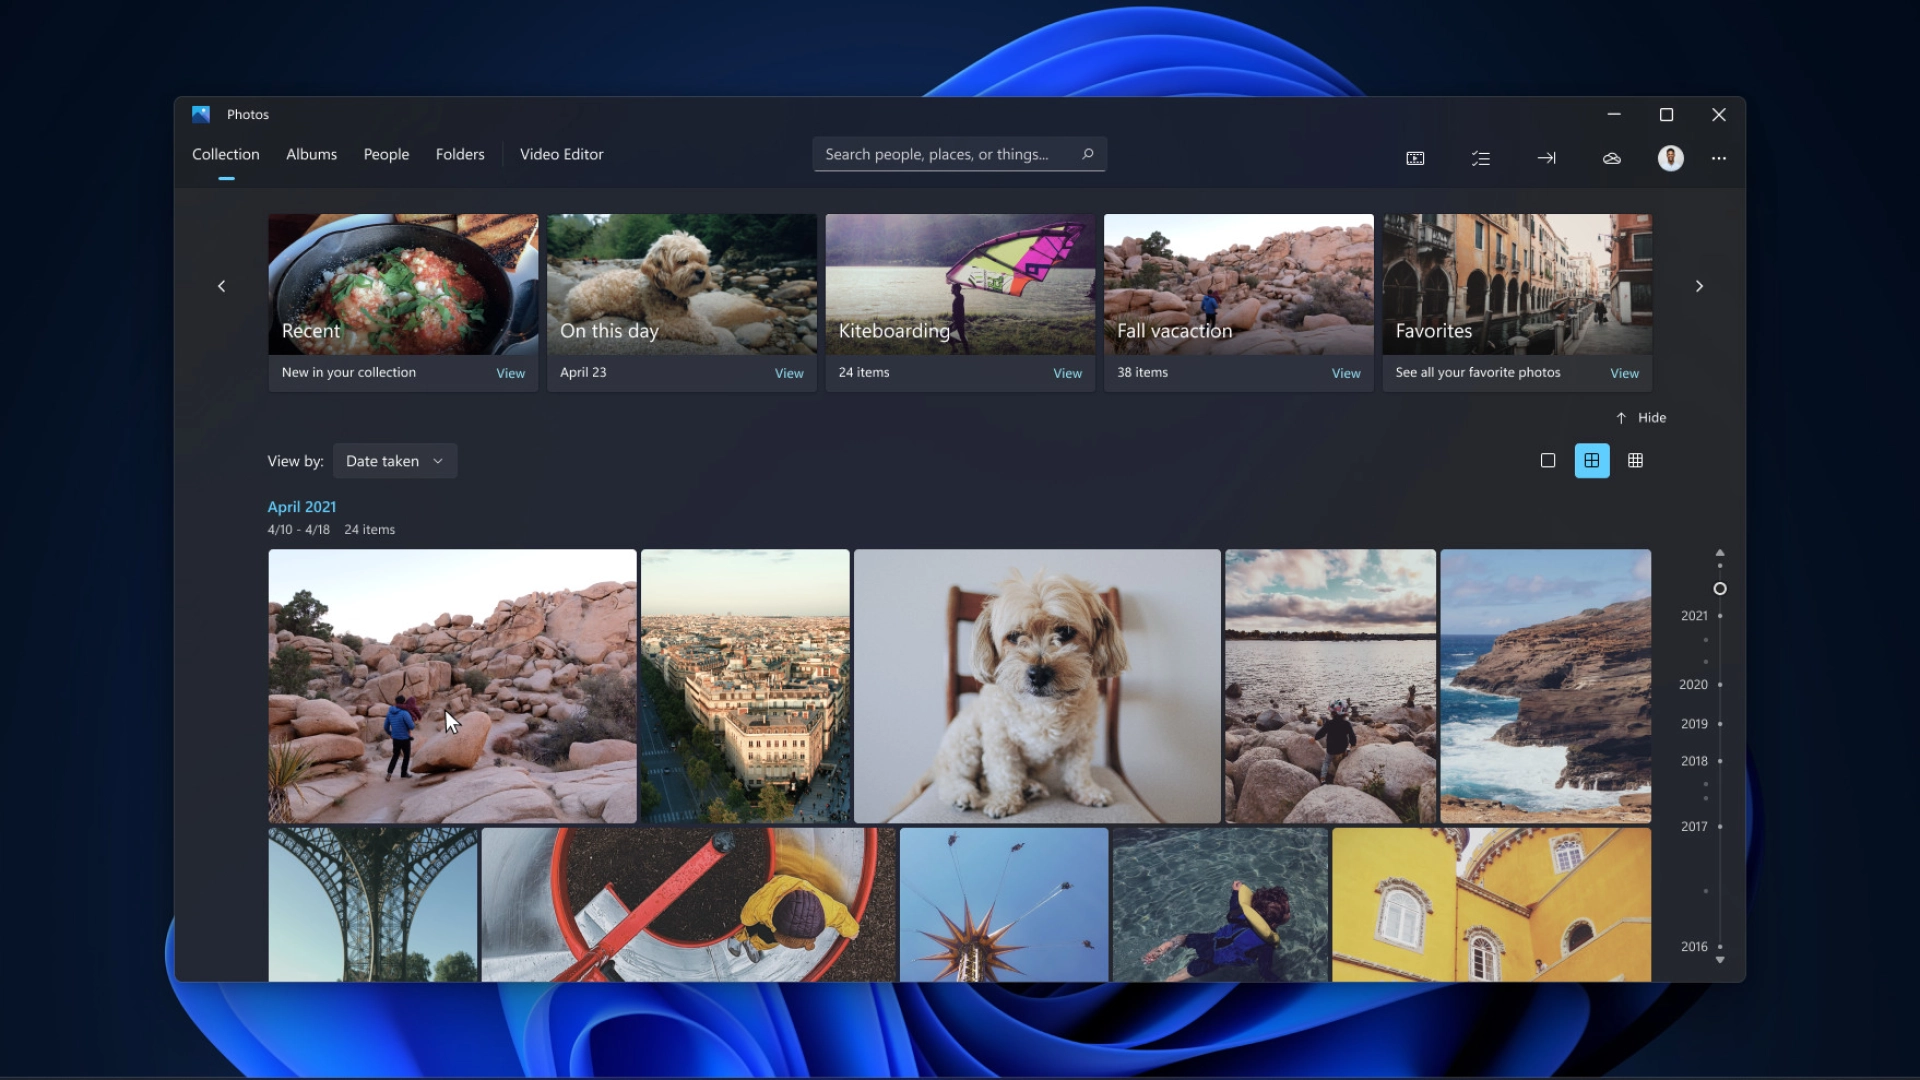This screenshot has height=1080, width=1920.
Task: Select multiple items using the checklist icon
Action: click(x=1481, y=158)
